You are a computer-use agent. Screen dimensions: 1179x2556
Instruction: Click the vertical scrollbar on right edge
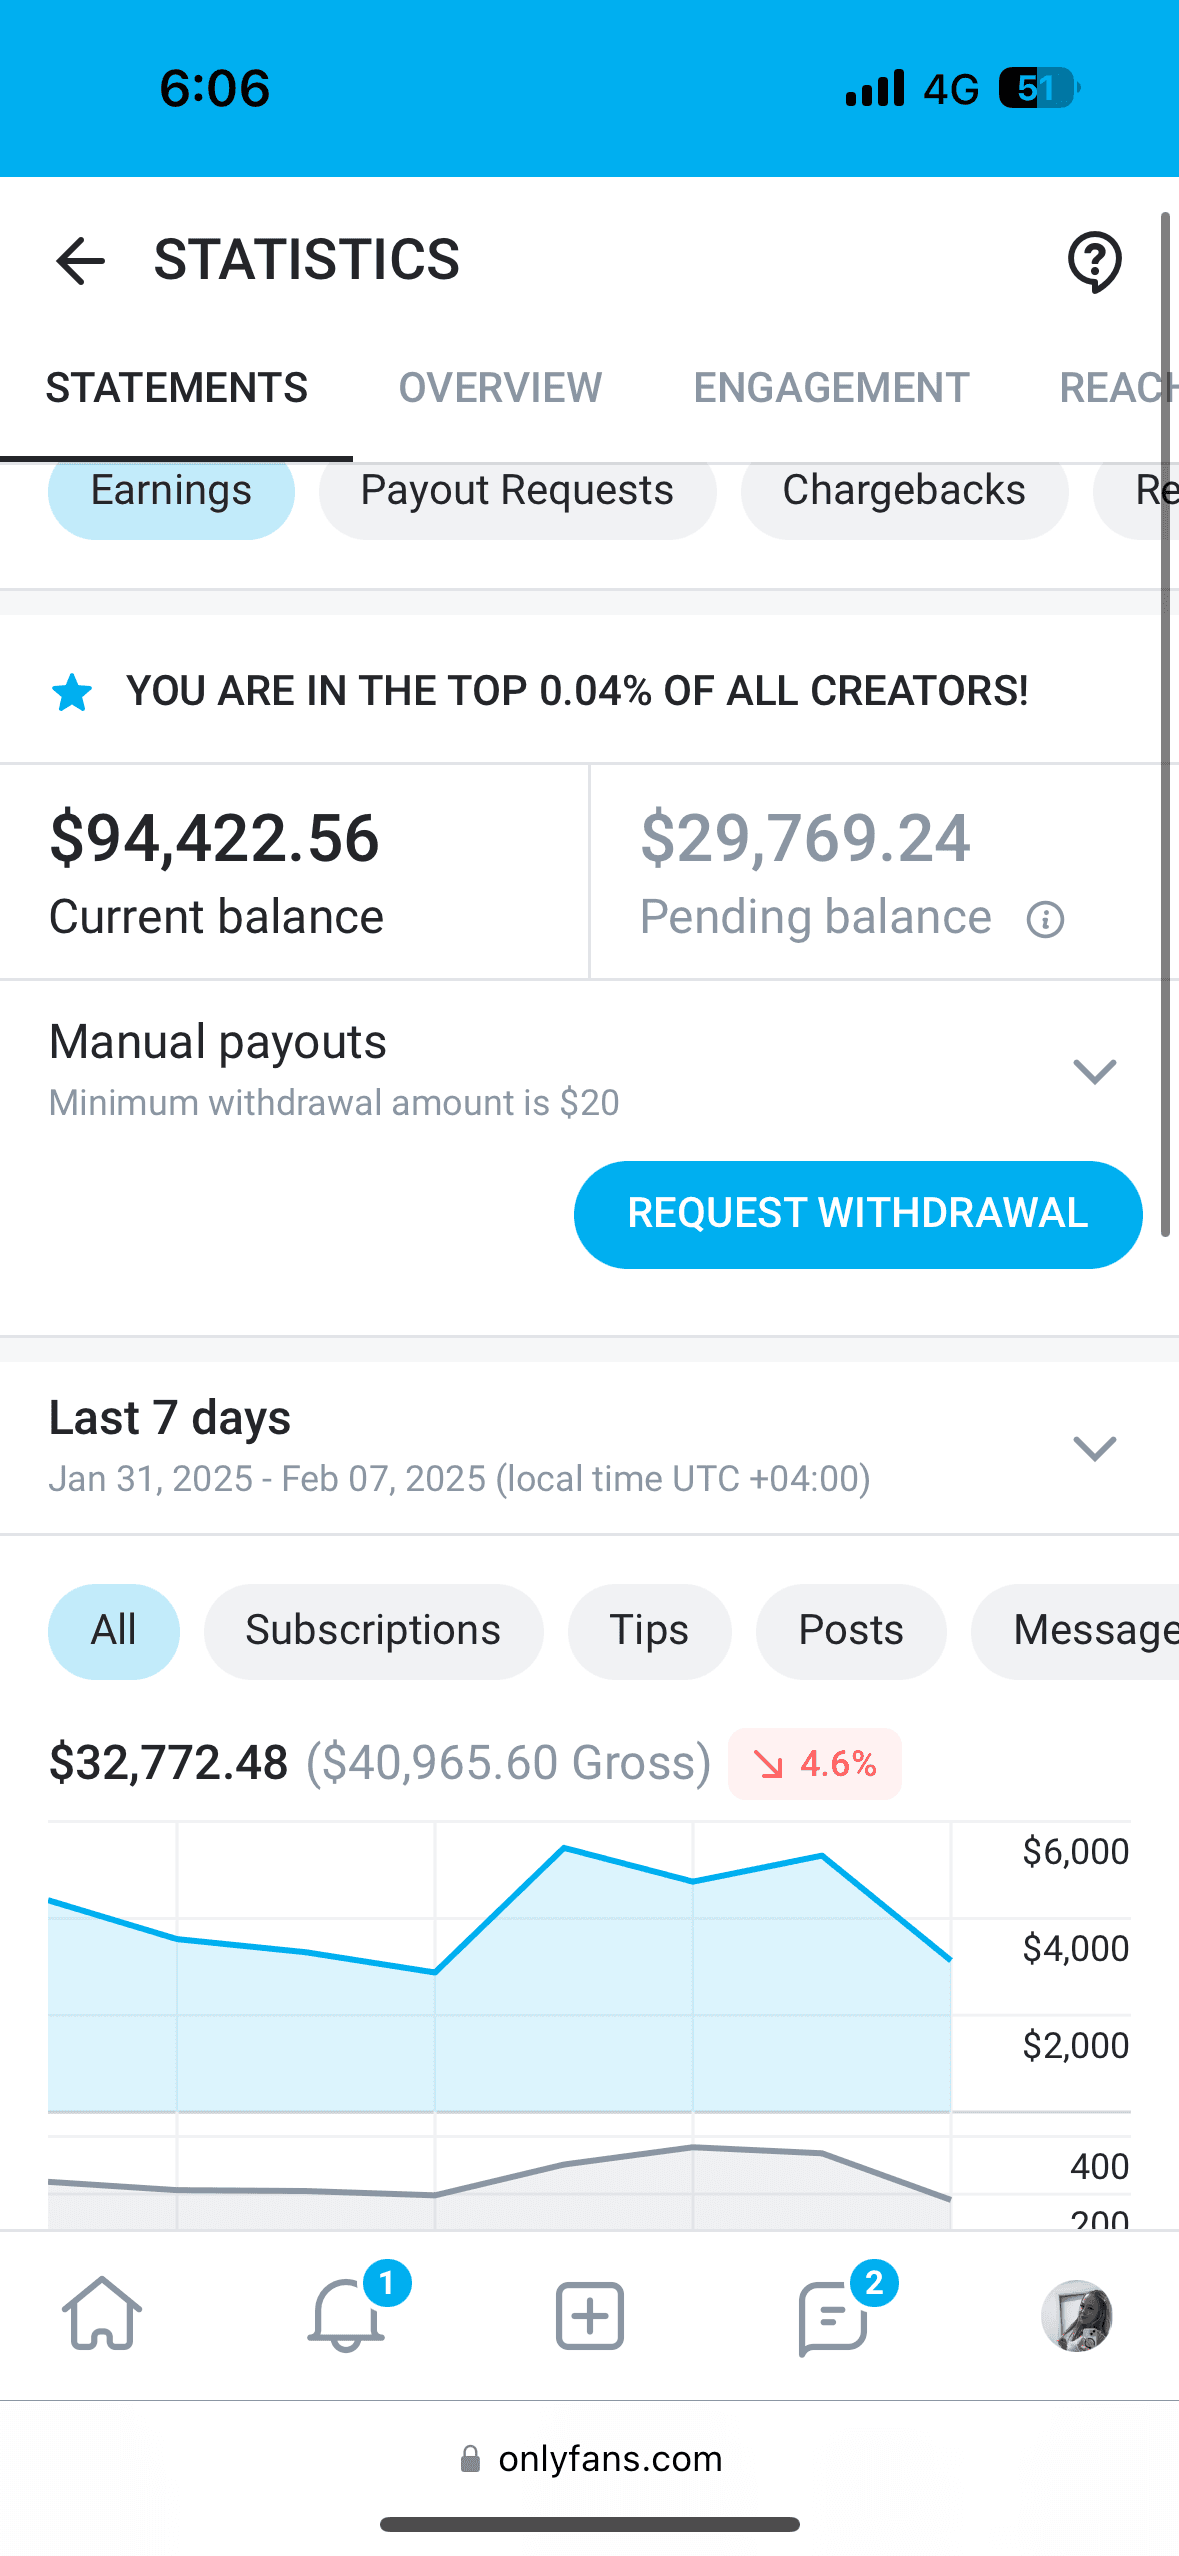click(x=1165, y=724)
